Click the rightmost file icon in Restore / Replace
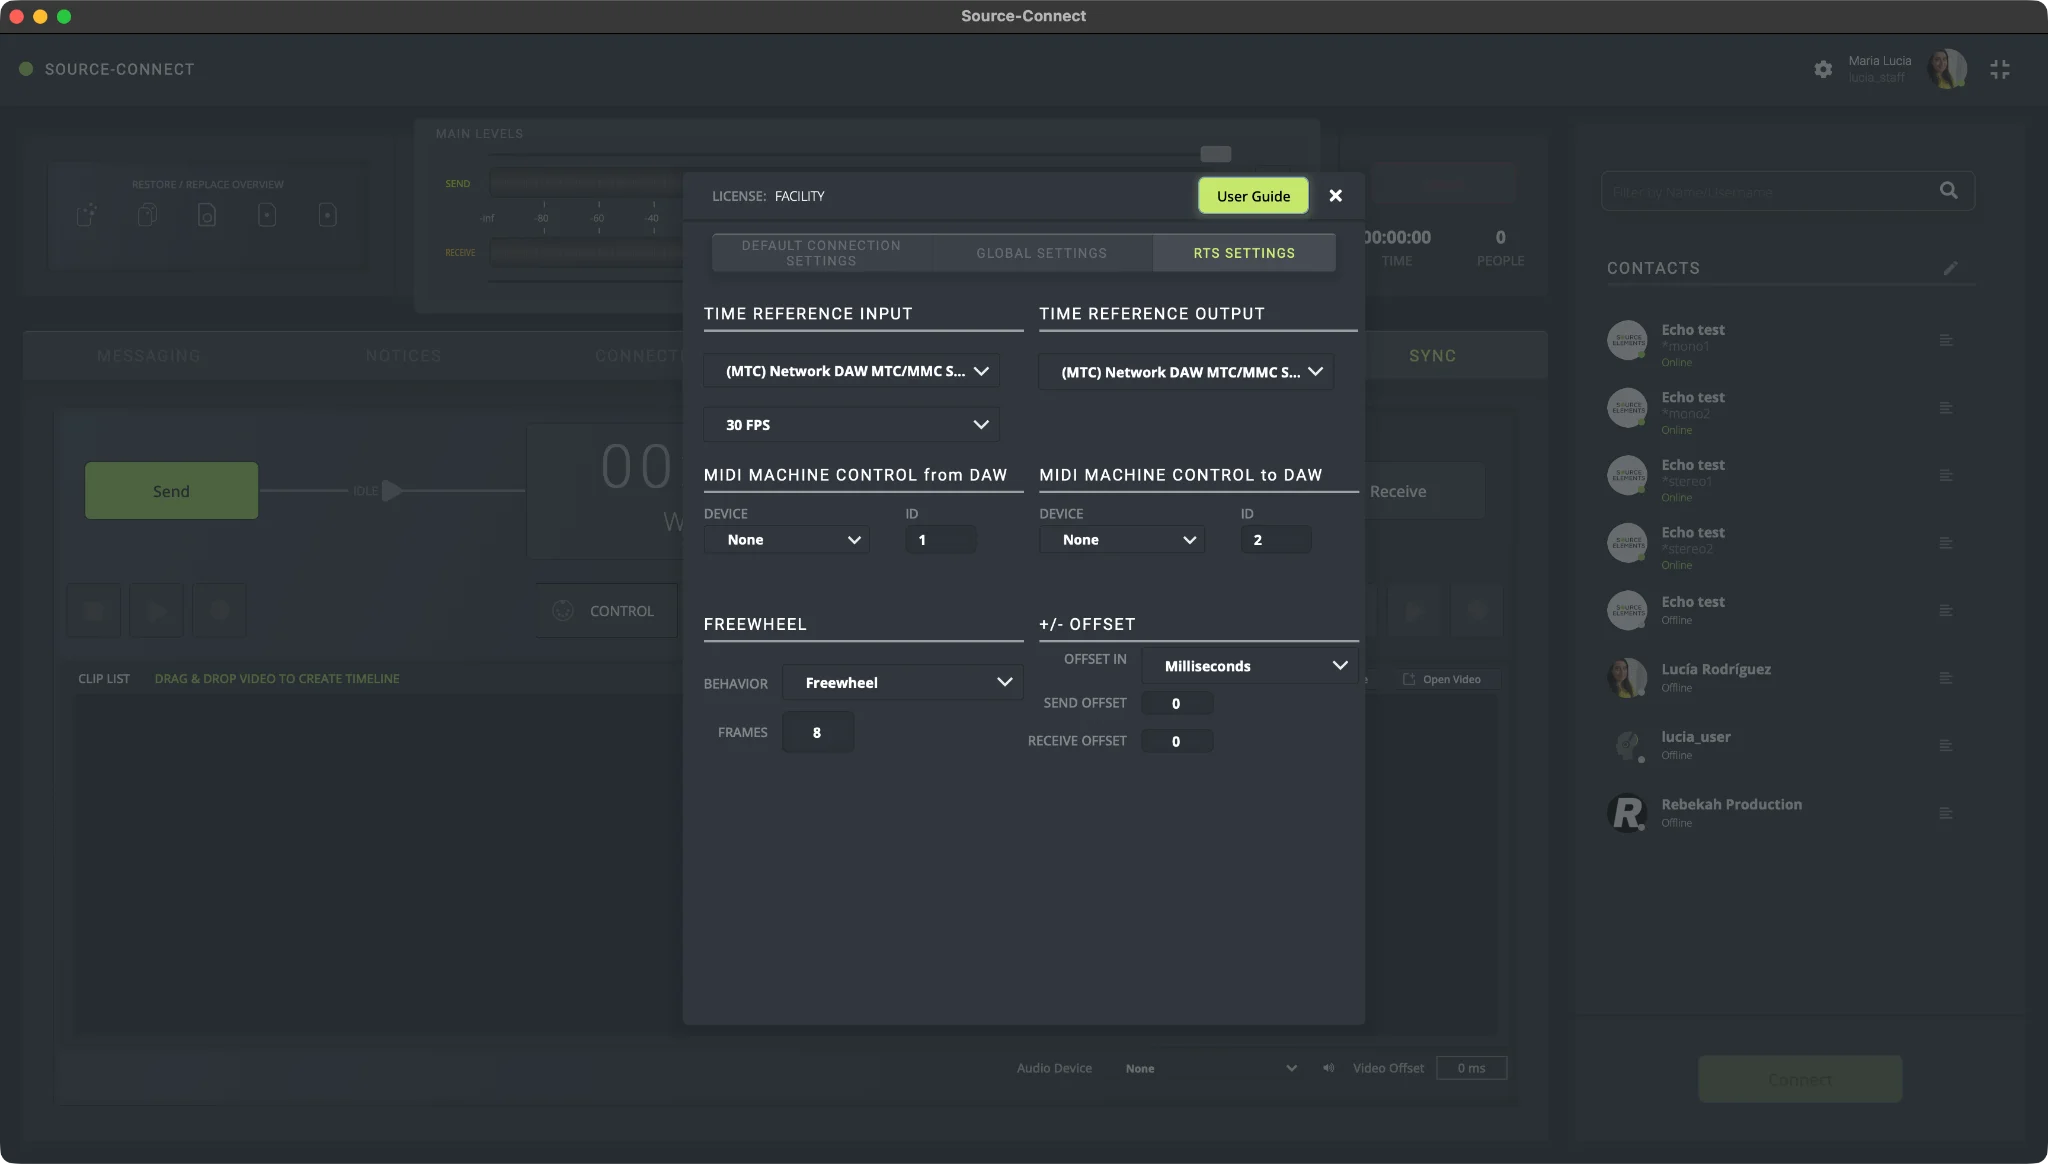The width and height of the screenshot is (2048, 1164). [328, 215]
